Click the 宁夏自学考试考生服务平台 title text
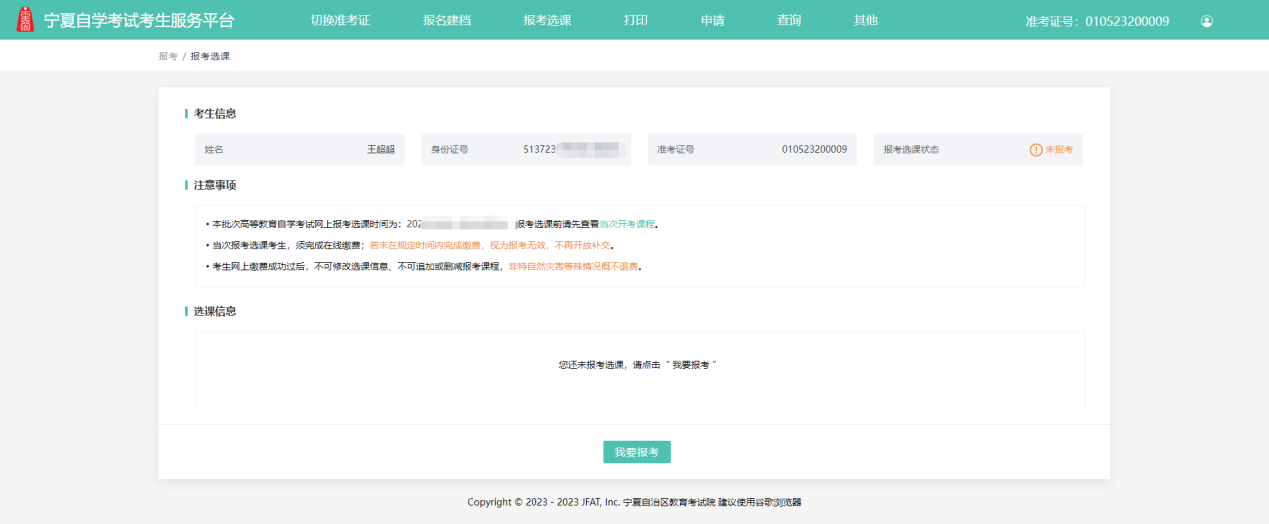 [139, 20]
